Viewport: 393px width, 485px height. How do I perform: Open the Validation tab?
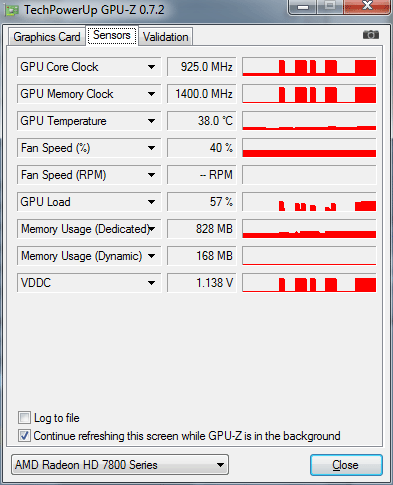tap(166, 37)
